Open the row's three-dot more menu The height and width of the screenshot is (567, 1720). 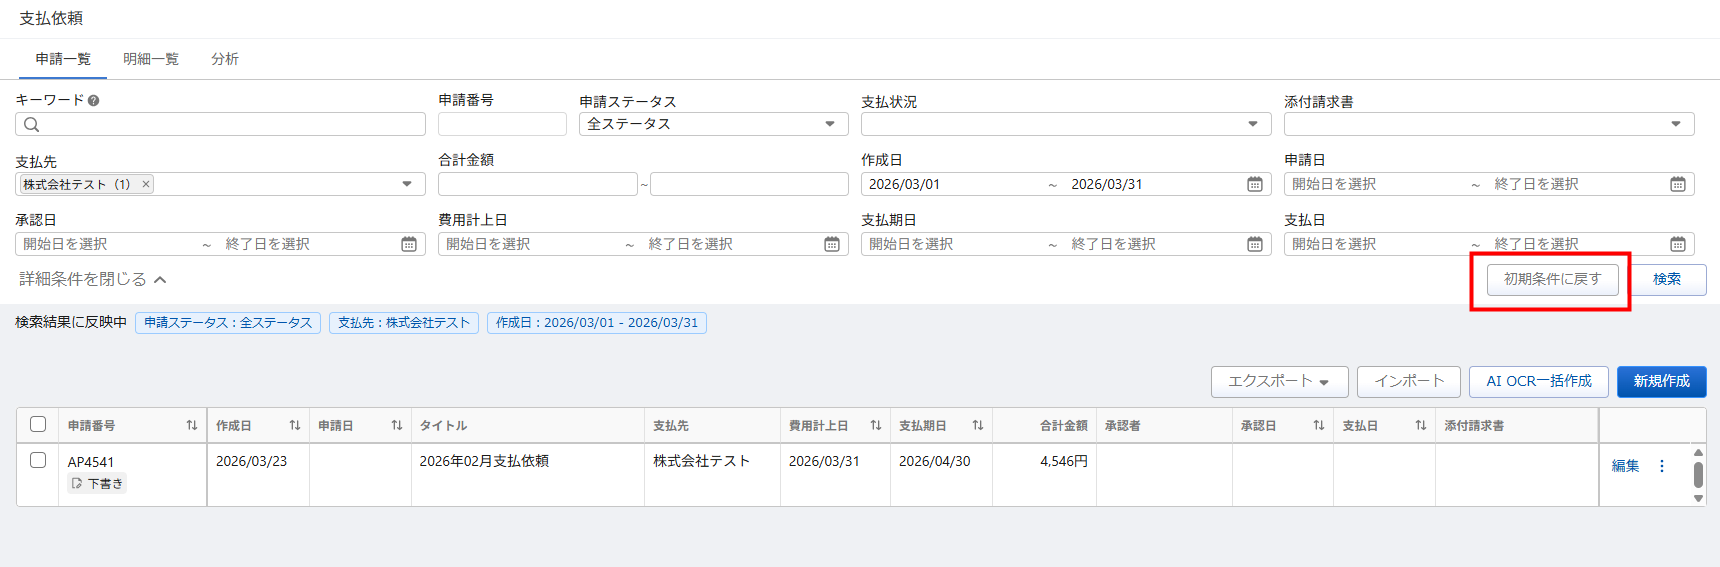point(1662,466)
